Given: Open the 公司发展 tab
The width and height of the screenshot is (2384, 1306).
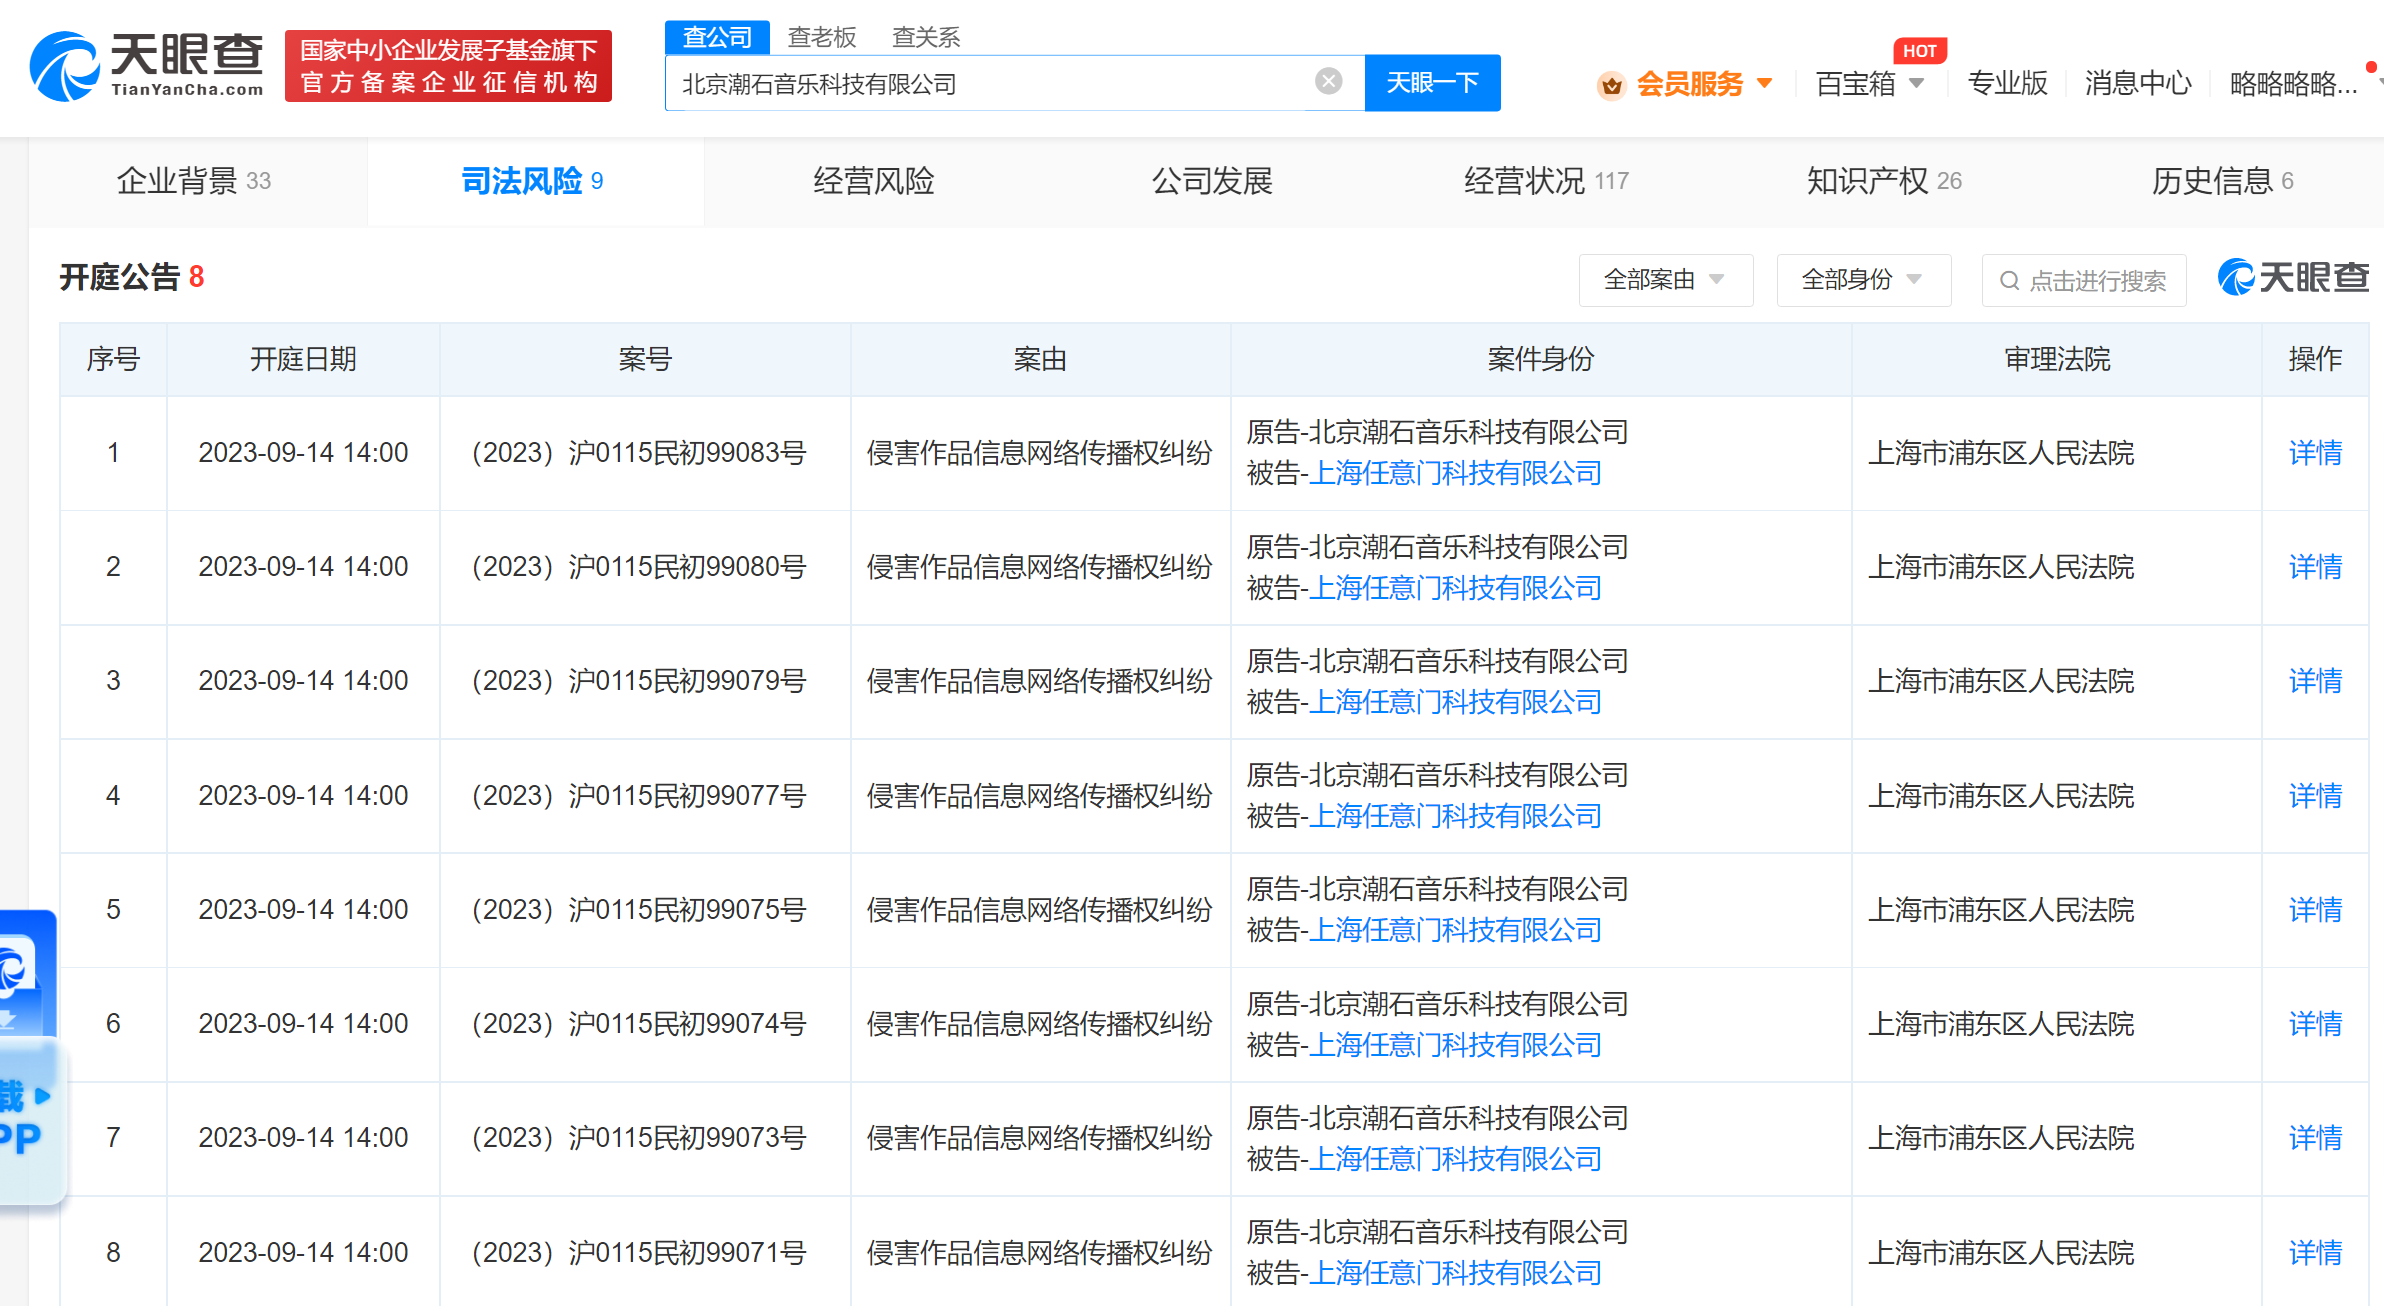Looking at the screenshot, I should [x=1211, y=181].
